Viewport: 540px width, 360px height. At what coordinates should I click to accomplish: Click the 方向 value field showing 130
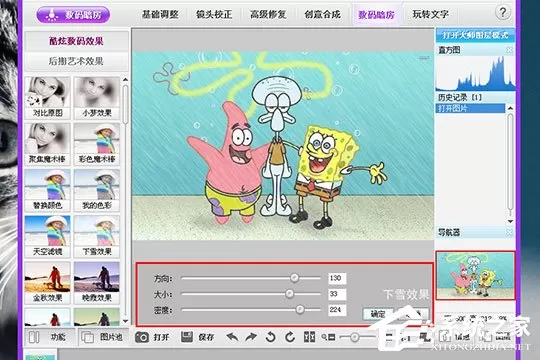point(337,278)
